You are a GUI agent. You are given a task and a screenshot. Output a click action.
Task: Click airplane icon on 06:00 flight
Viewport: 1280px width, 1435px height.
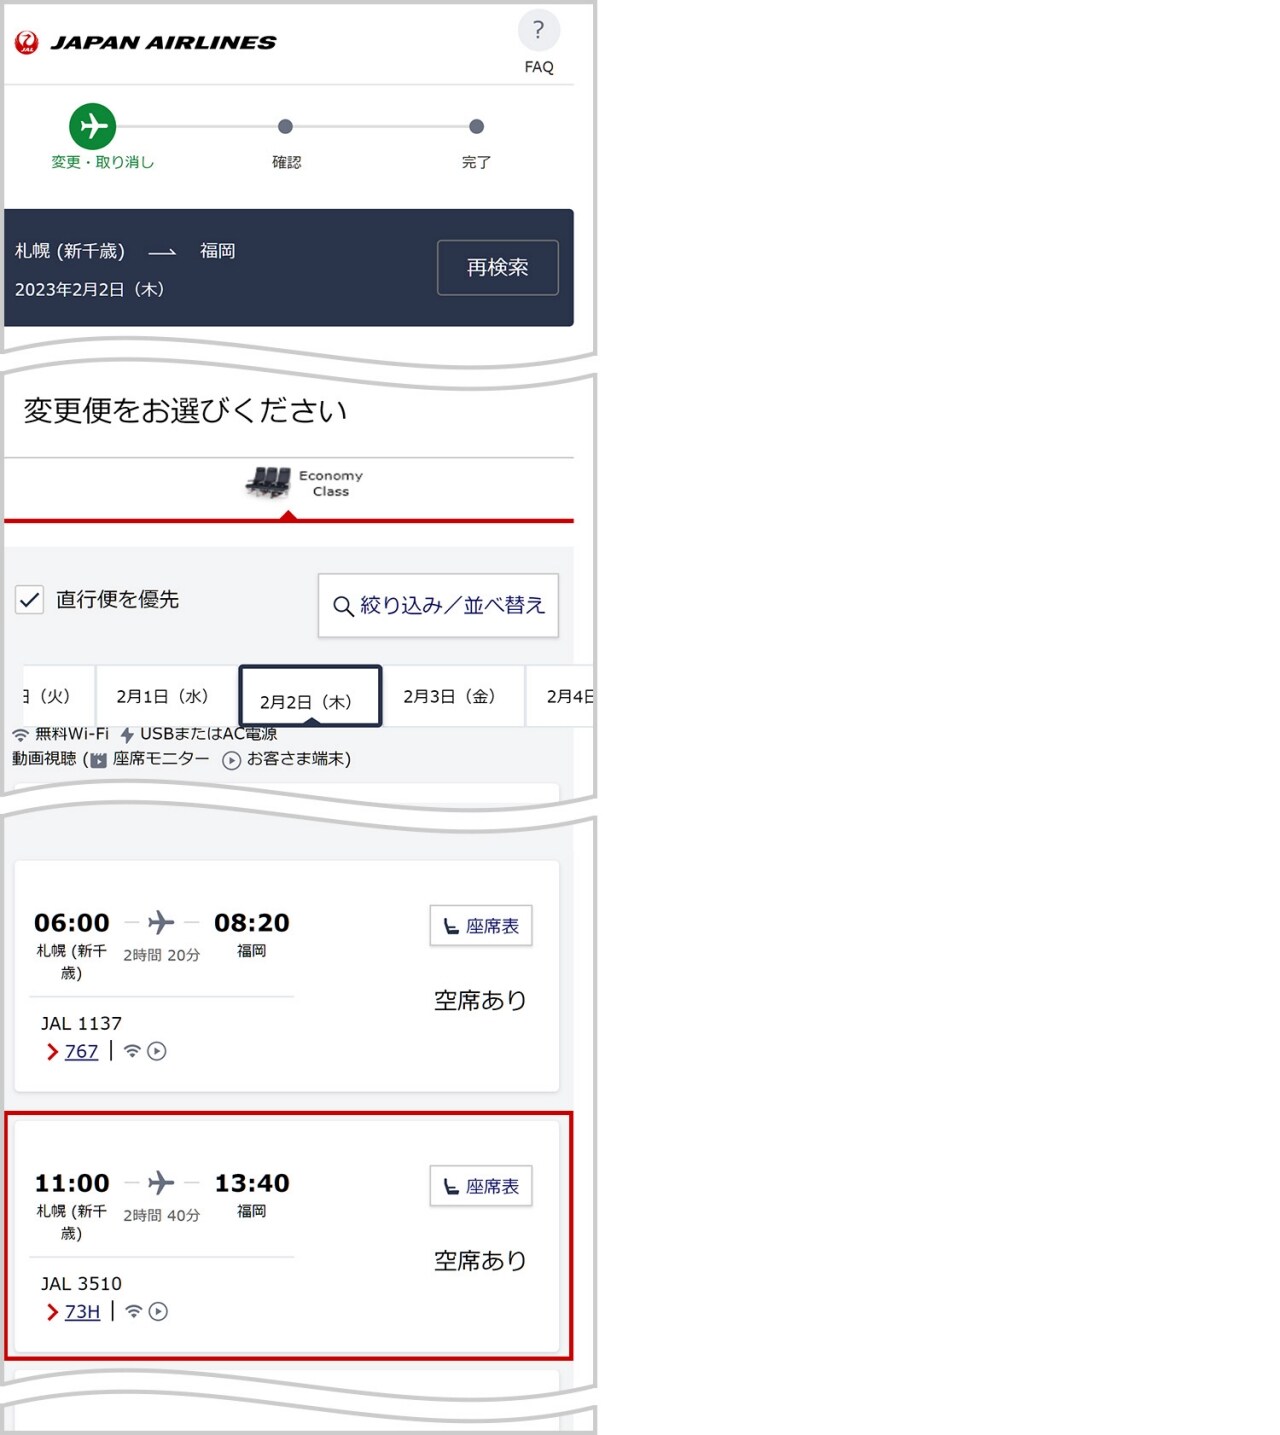pyautogui.click(x=161, y=922)
